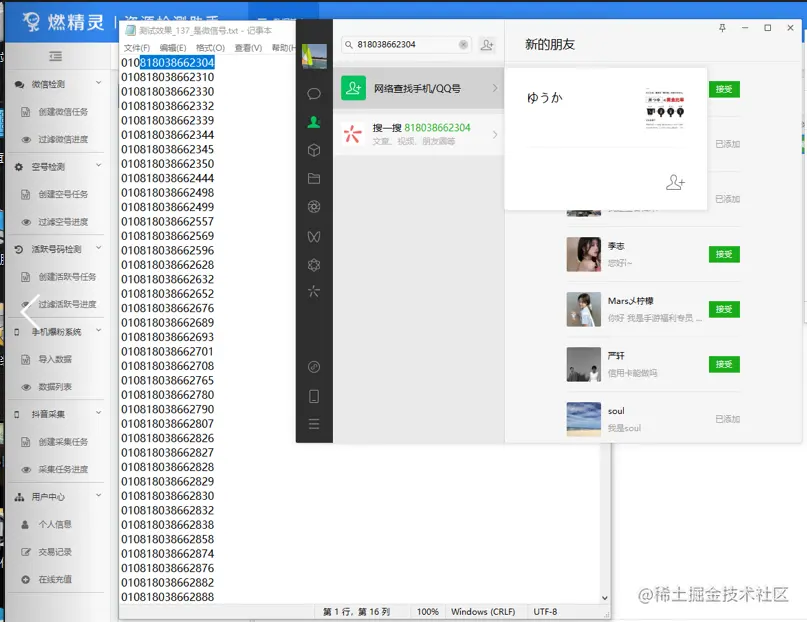Open WeChat Moments aperture icon
The height and width of the screenshot is (622, 807).
coord(314,207)
